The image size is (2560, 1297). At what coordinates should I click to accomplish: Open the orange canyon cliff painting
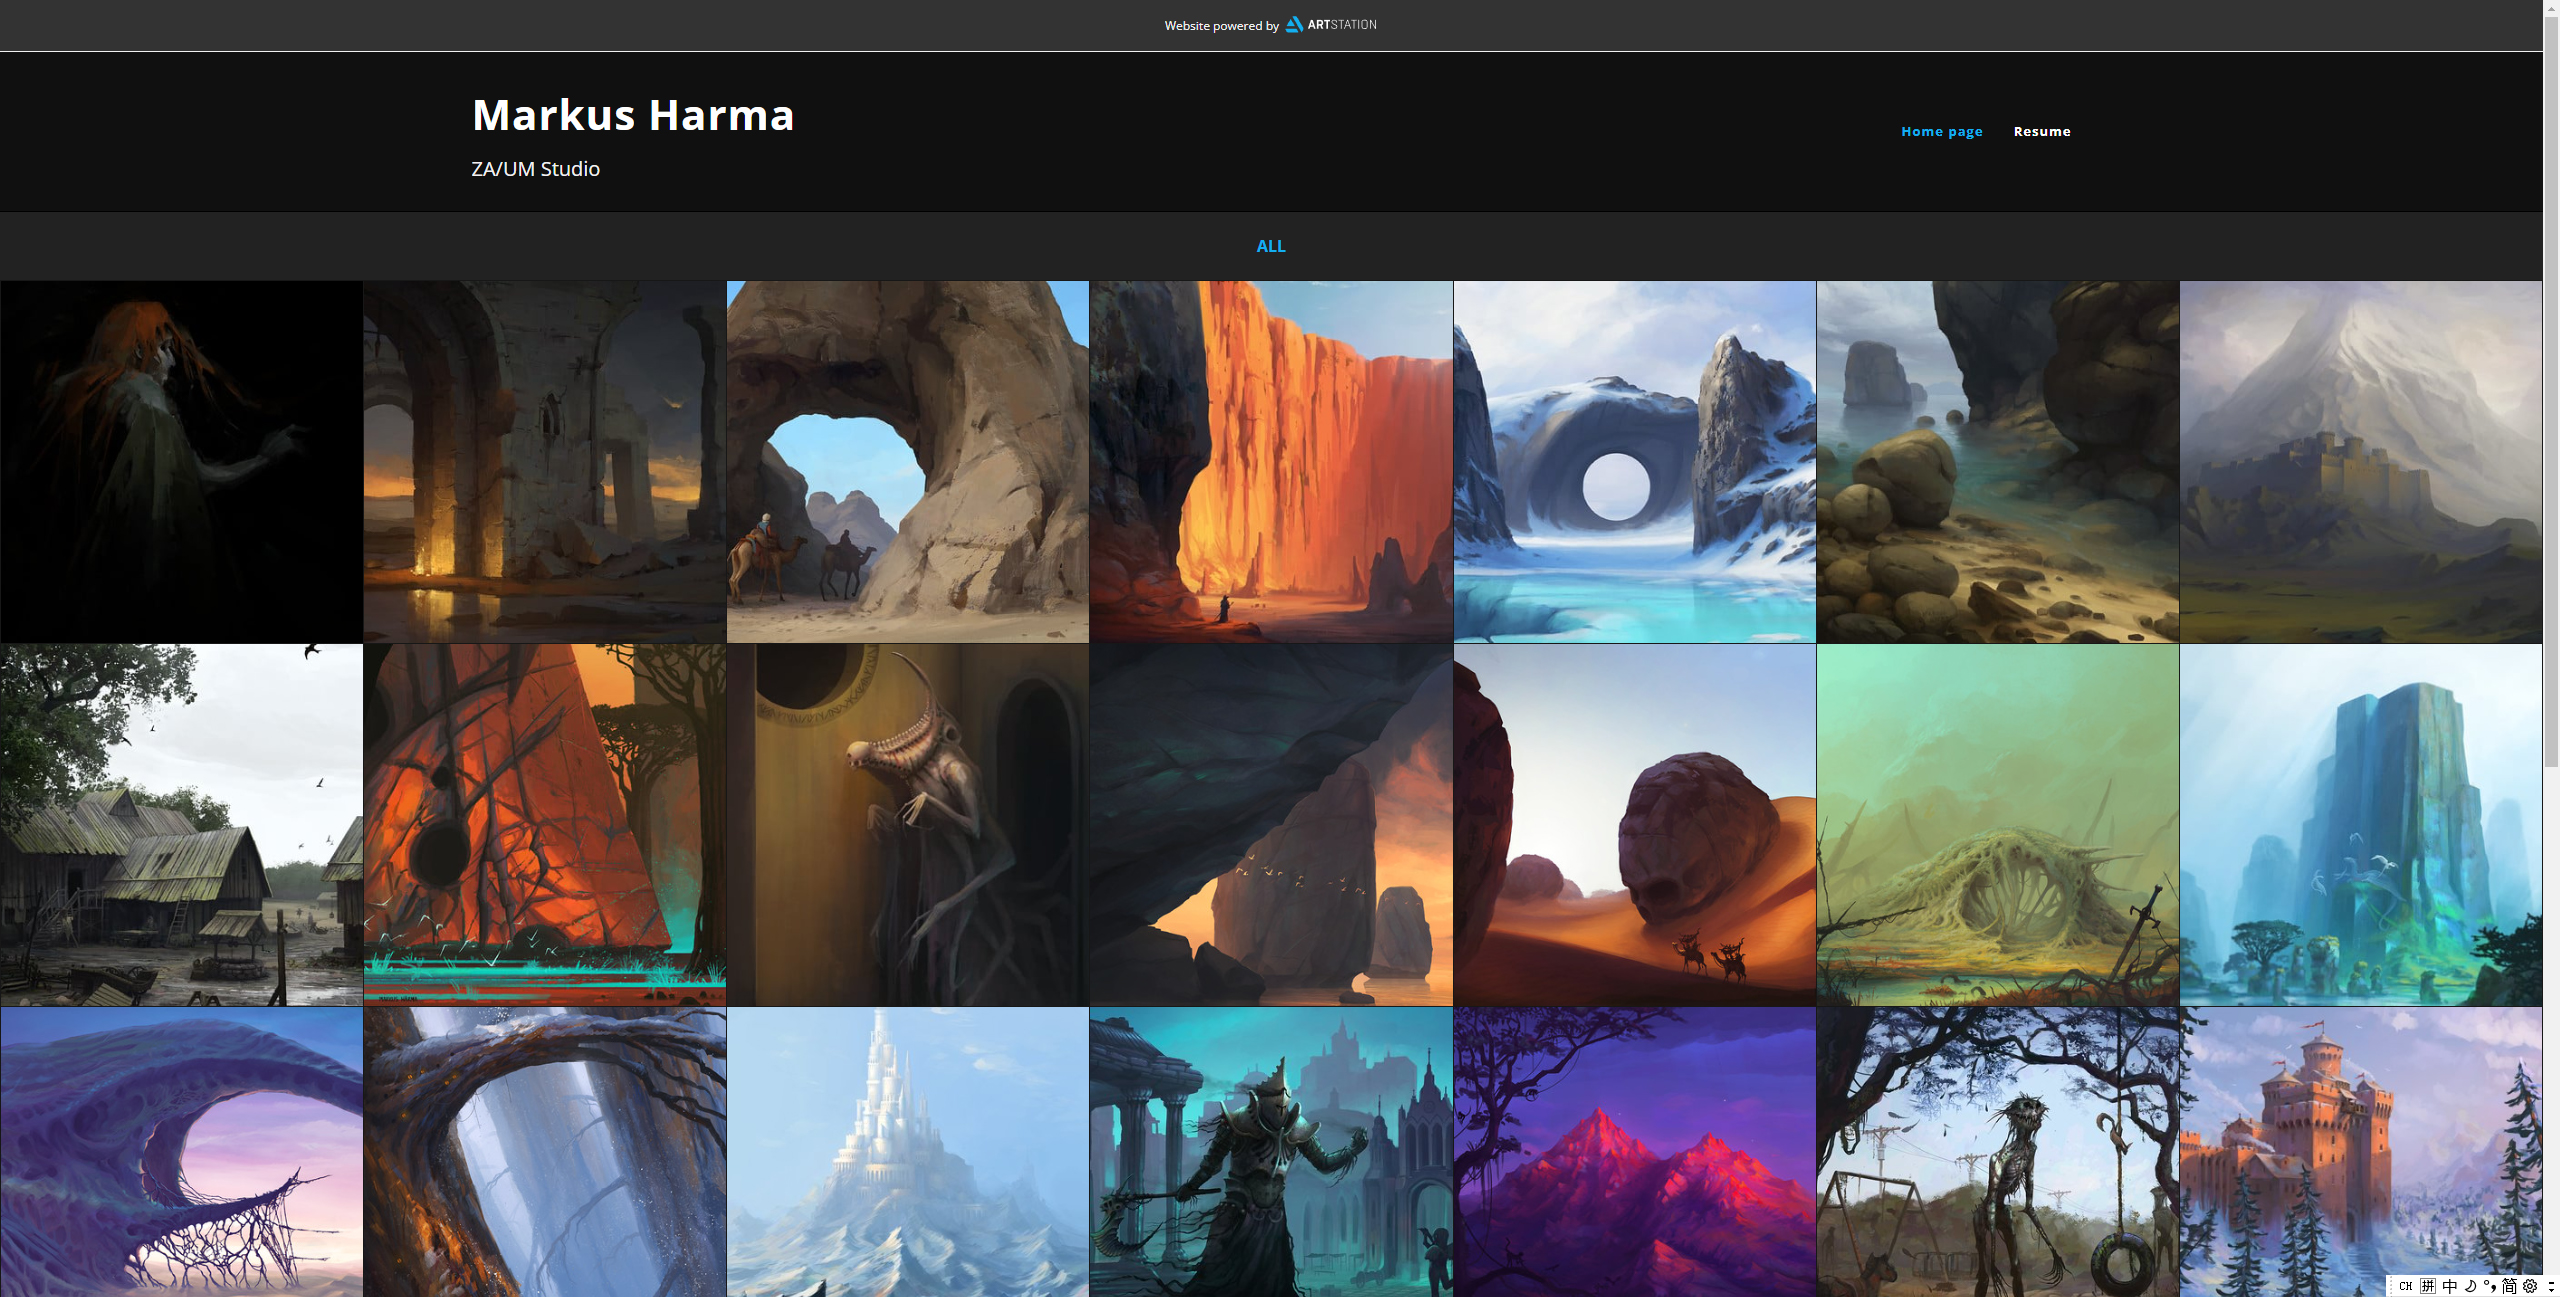(x=1270, y=461)
